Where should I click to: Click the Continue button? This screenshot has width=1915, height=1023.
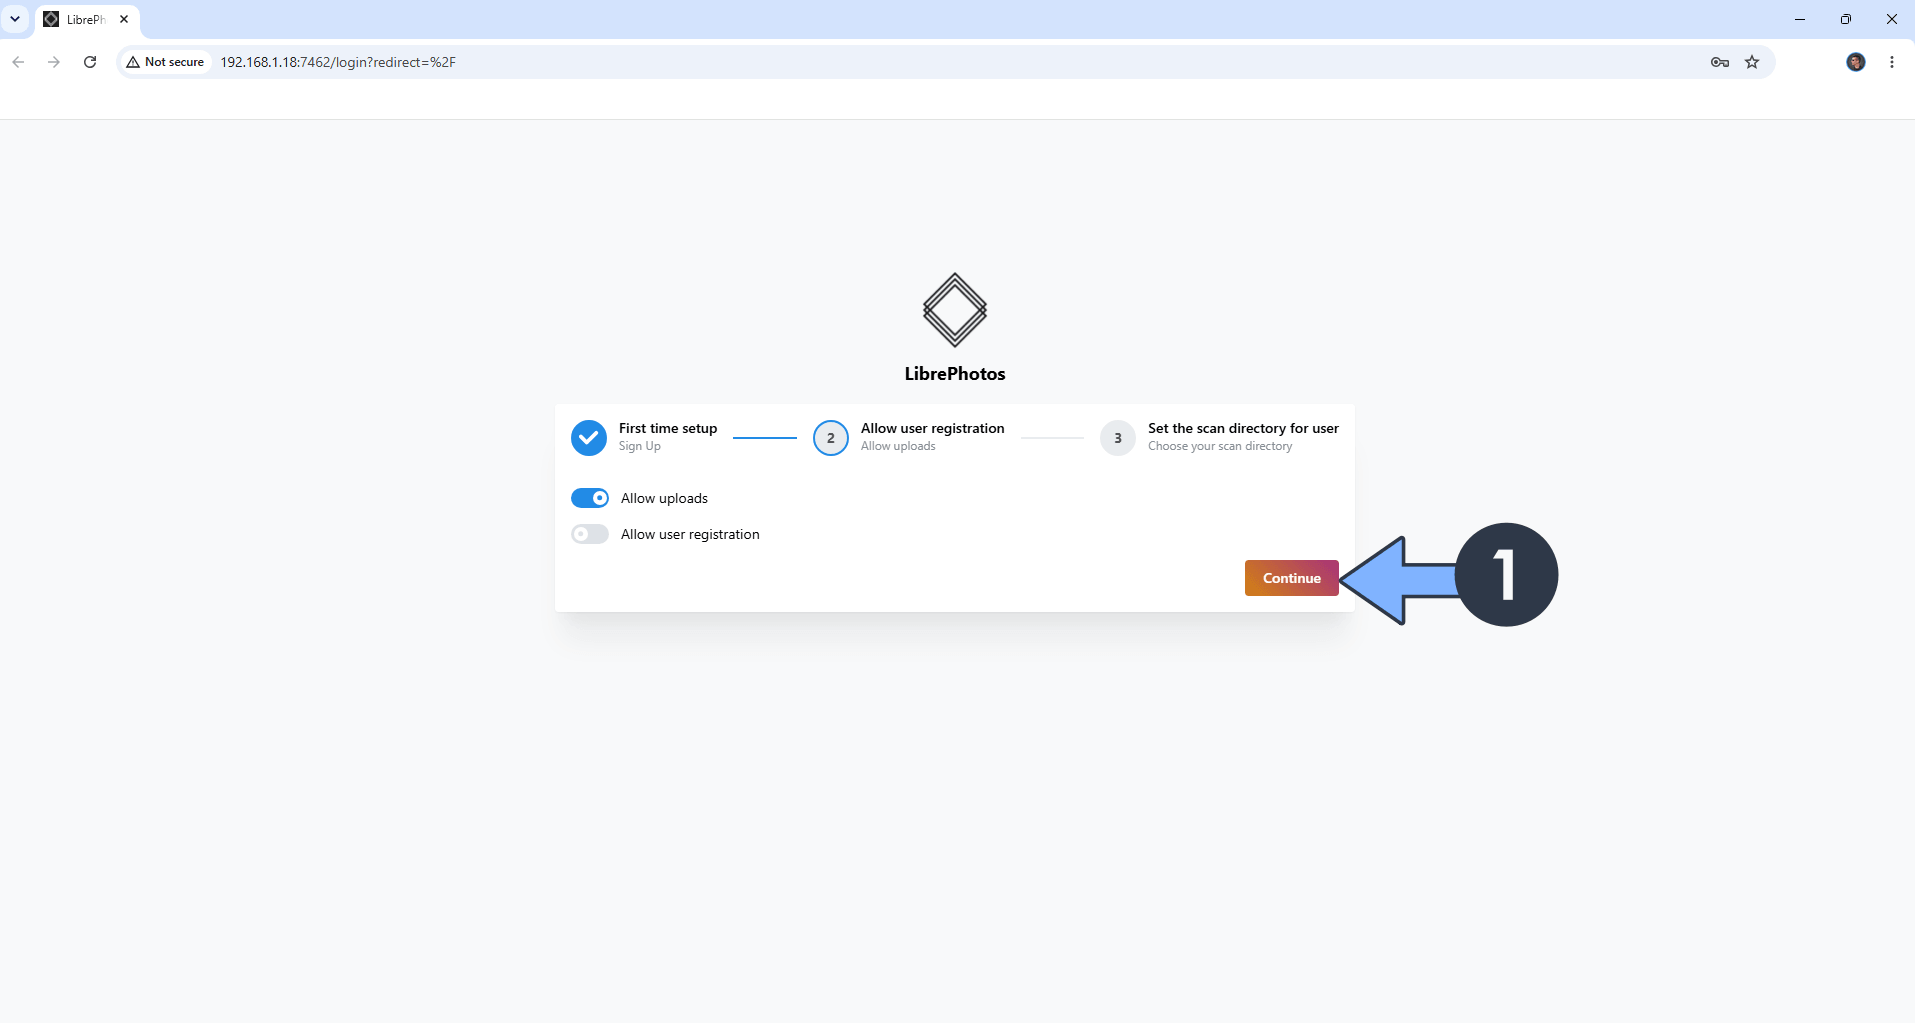1291,578
